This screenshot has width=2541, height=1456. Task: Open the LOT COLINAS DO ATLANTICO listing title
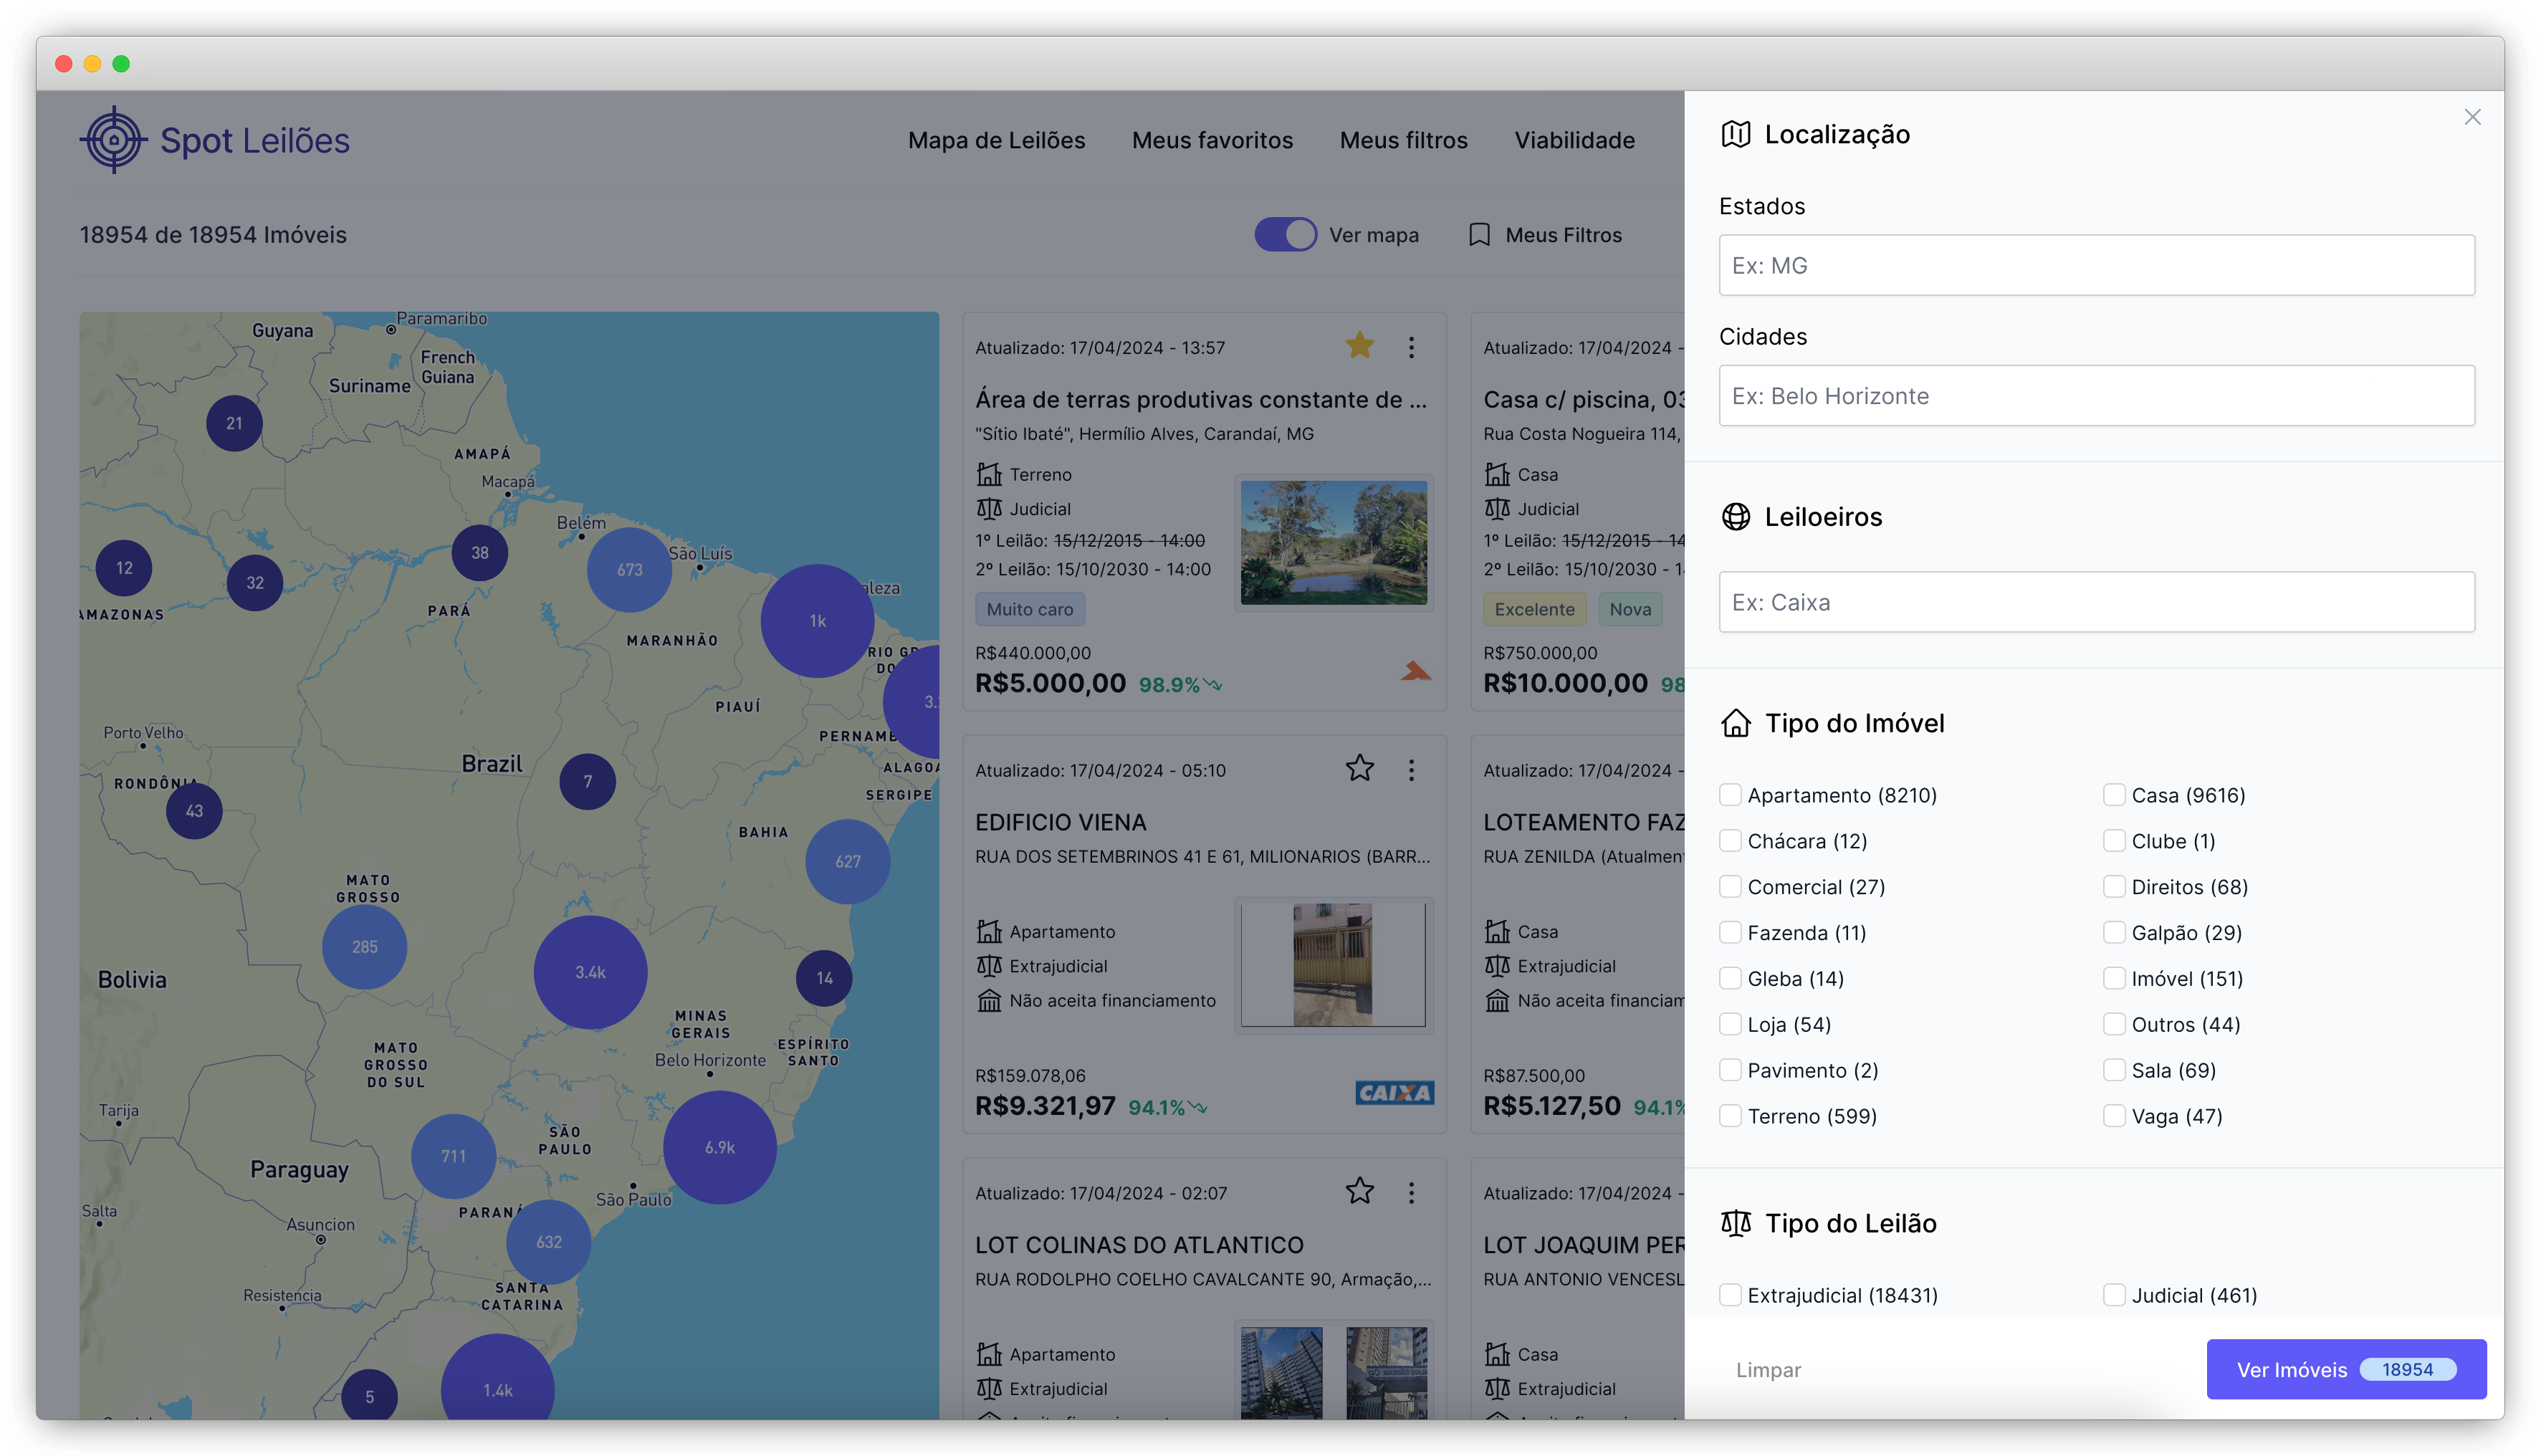click(1139, 1245)
